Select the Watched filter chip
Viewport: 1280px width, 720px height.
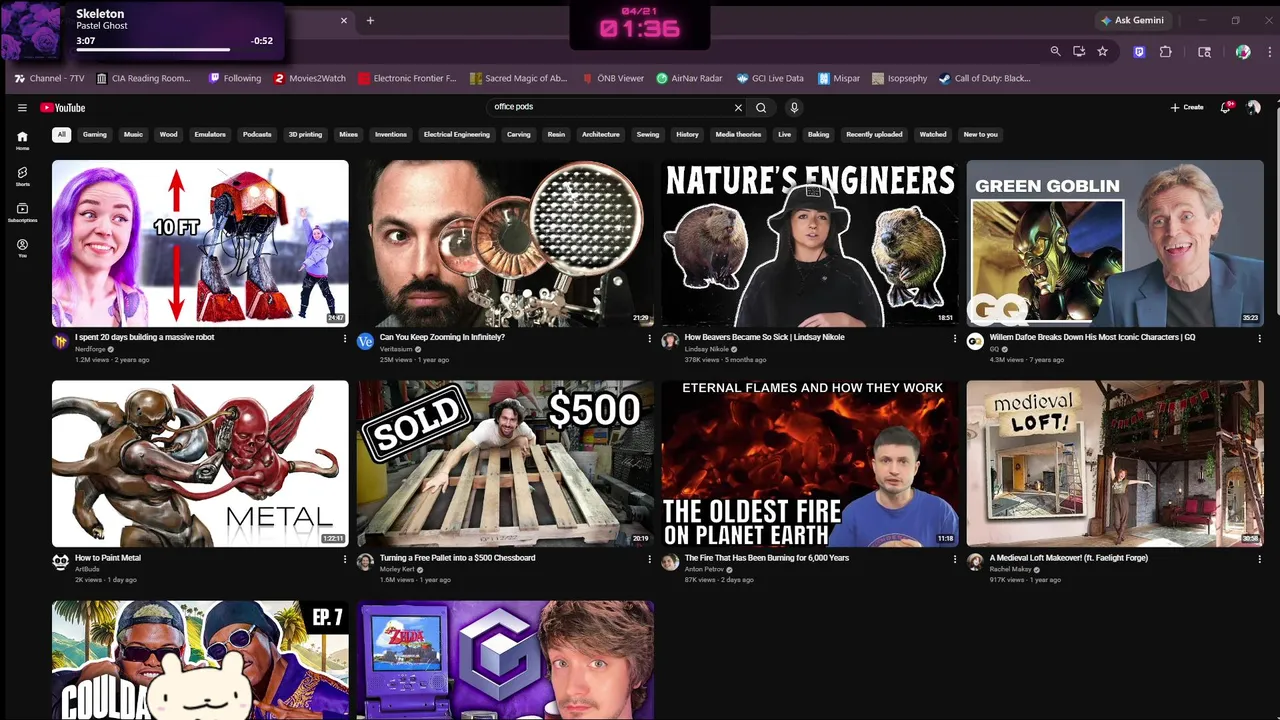[x=933, y=134]
